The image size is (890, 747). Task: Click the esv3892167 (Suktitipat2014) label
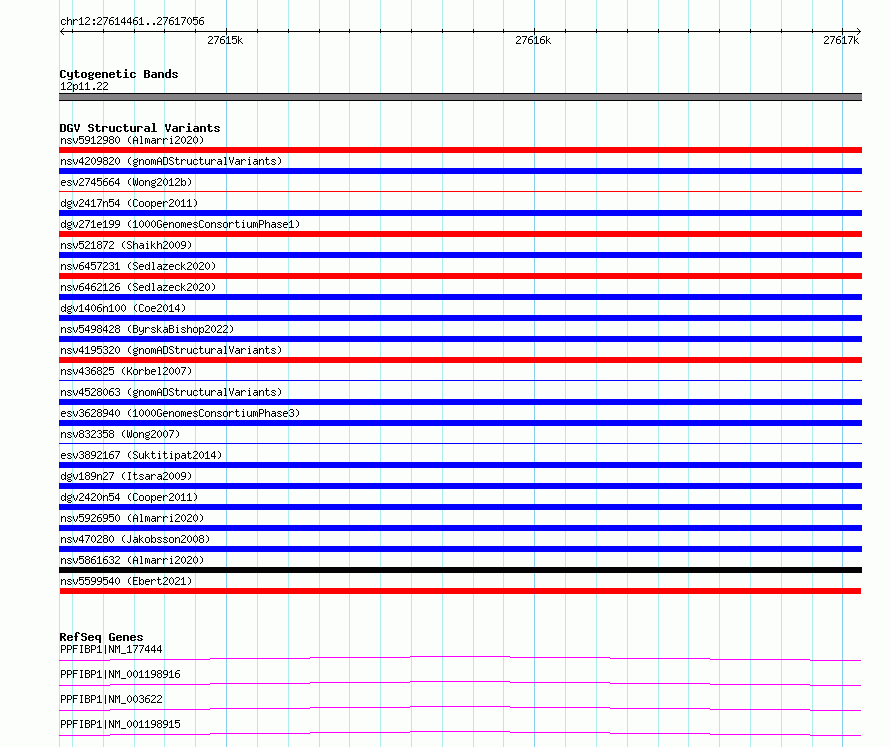(x=141, y=455)
